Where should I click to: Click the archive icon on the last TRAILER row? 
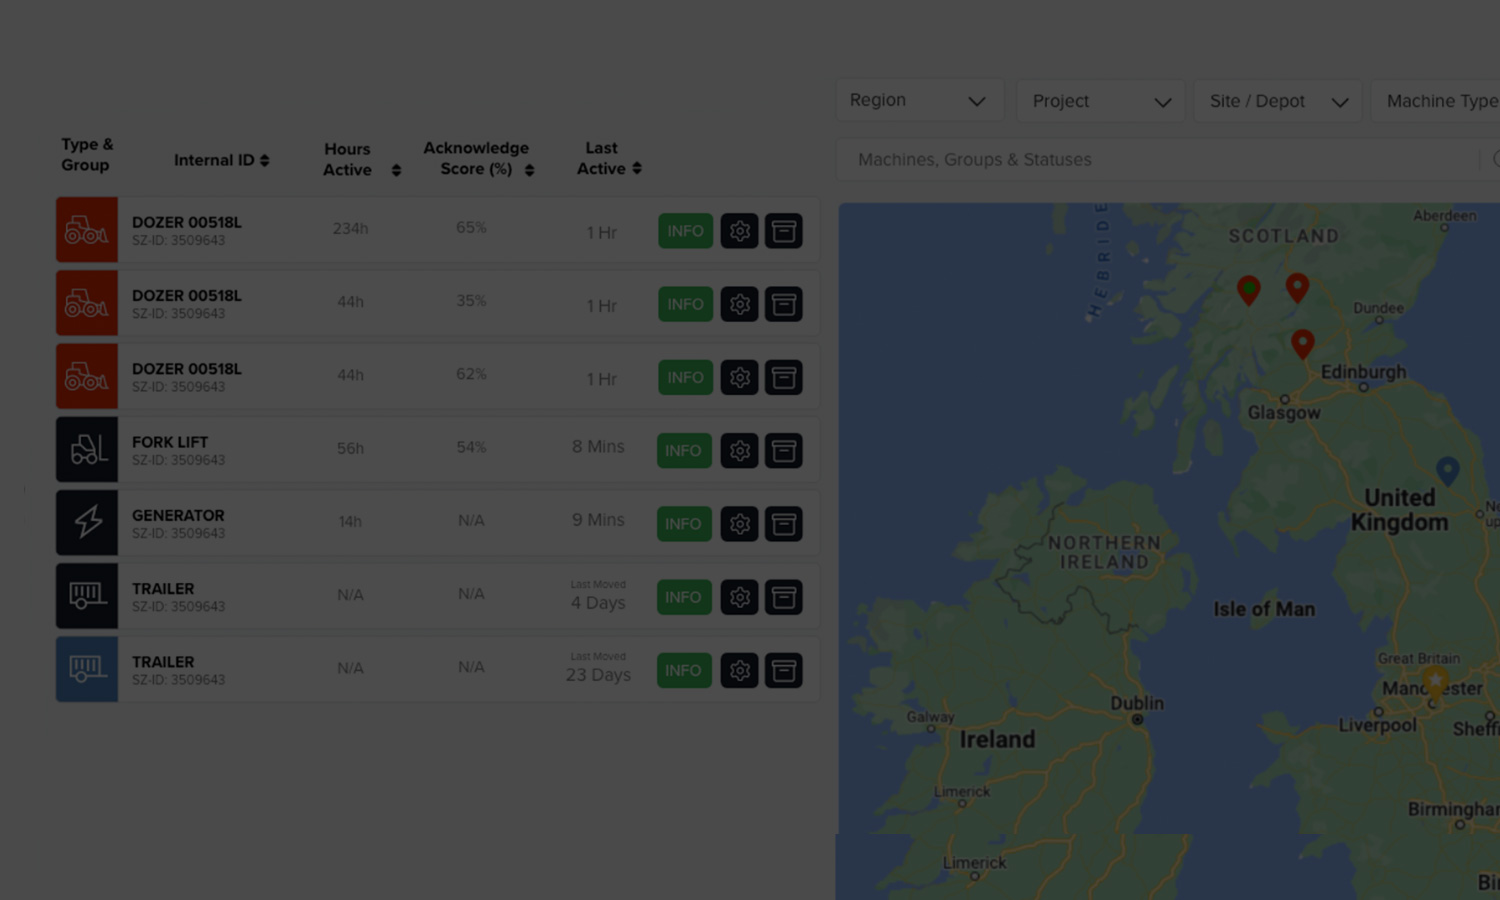[x=784, y=670]
